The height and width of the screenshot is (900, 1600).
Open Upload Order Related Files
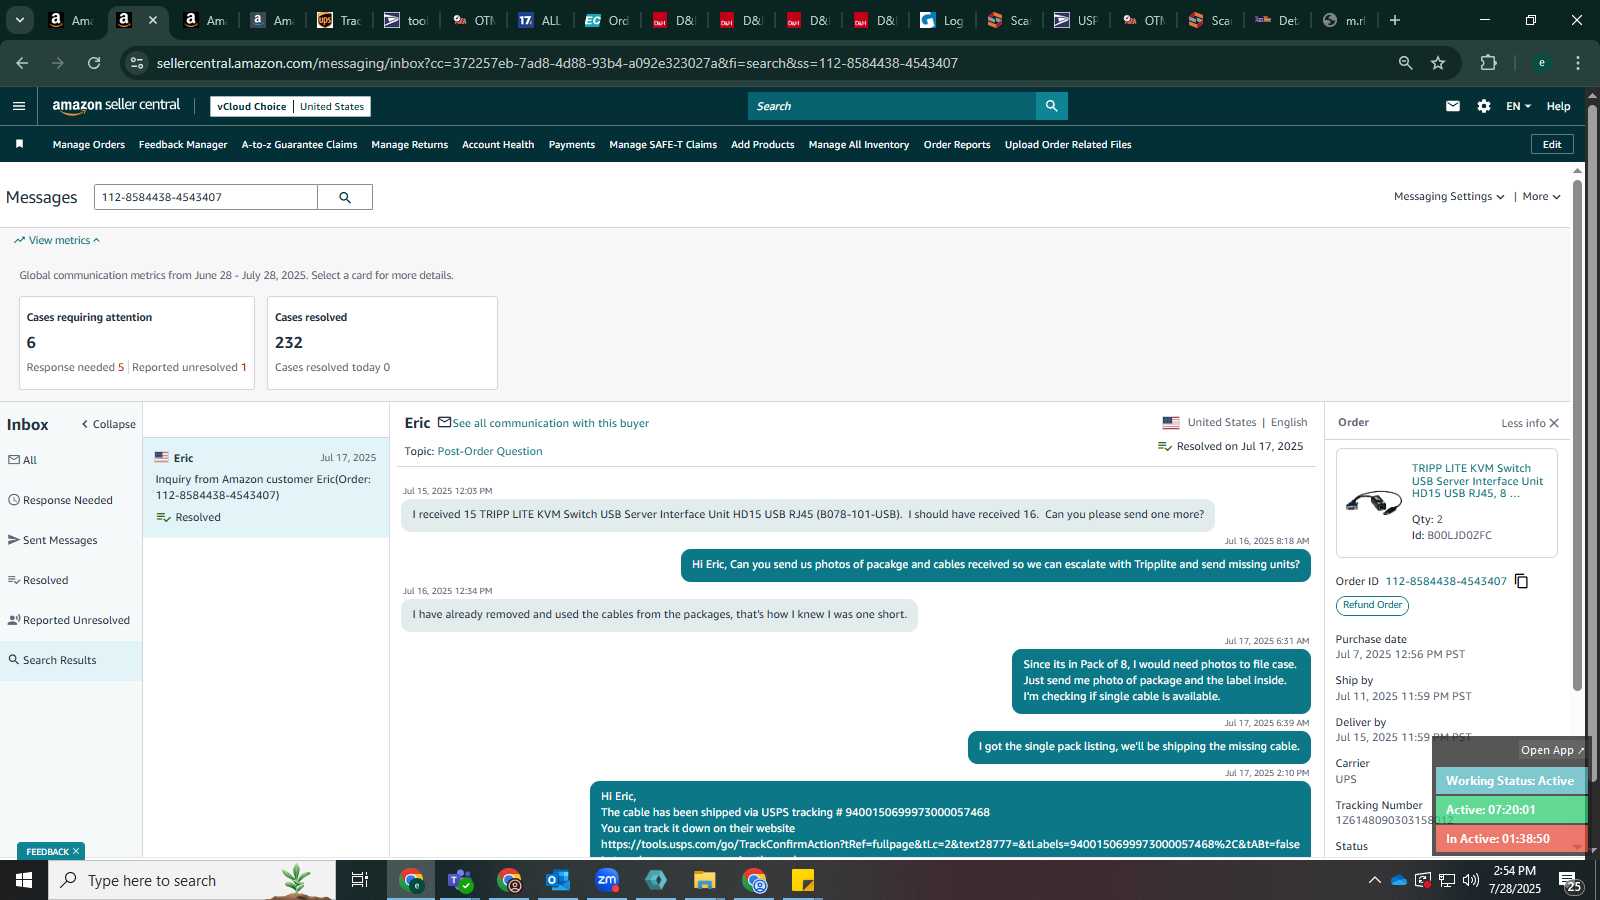click(1068, 145)
